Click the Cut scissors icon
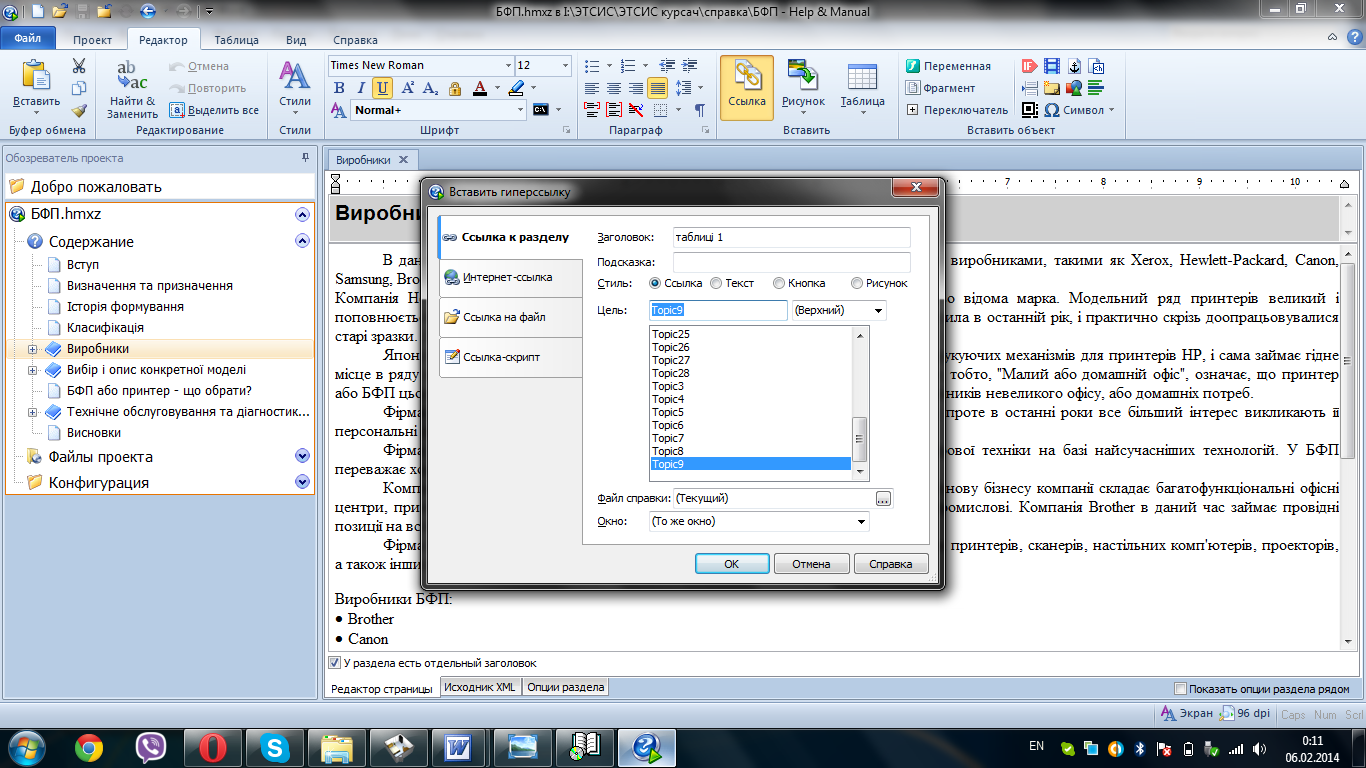 (79, 66)
